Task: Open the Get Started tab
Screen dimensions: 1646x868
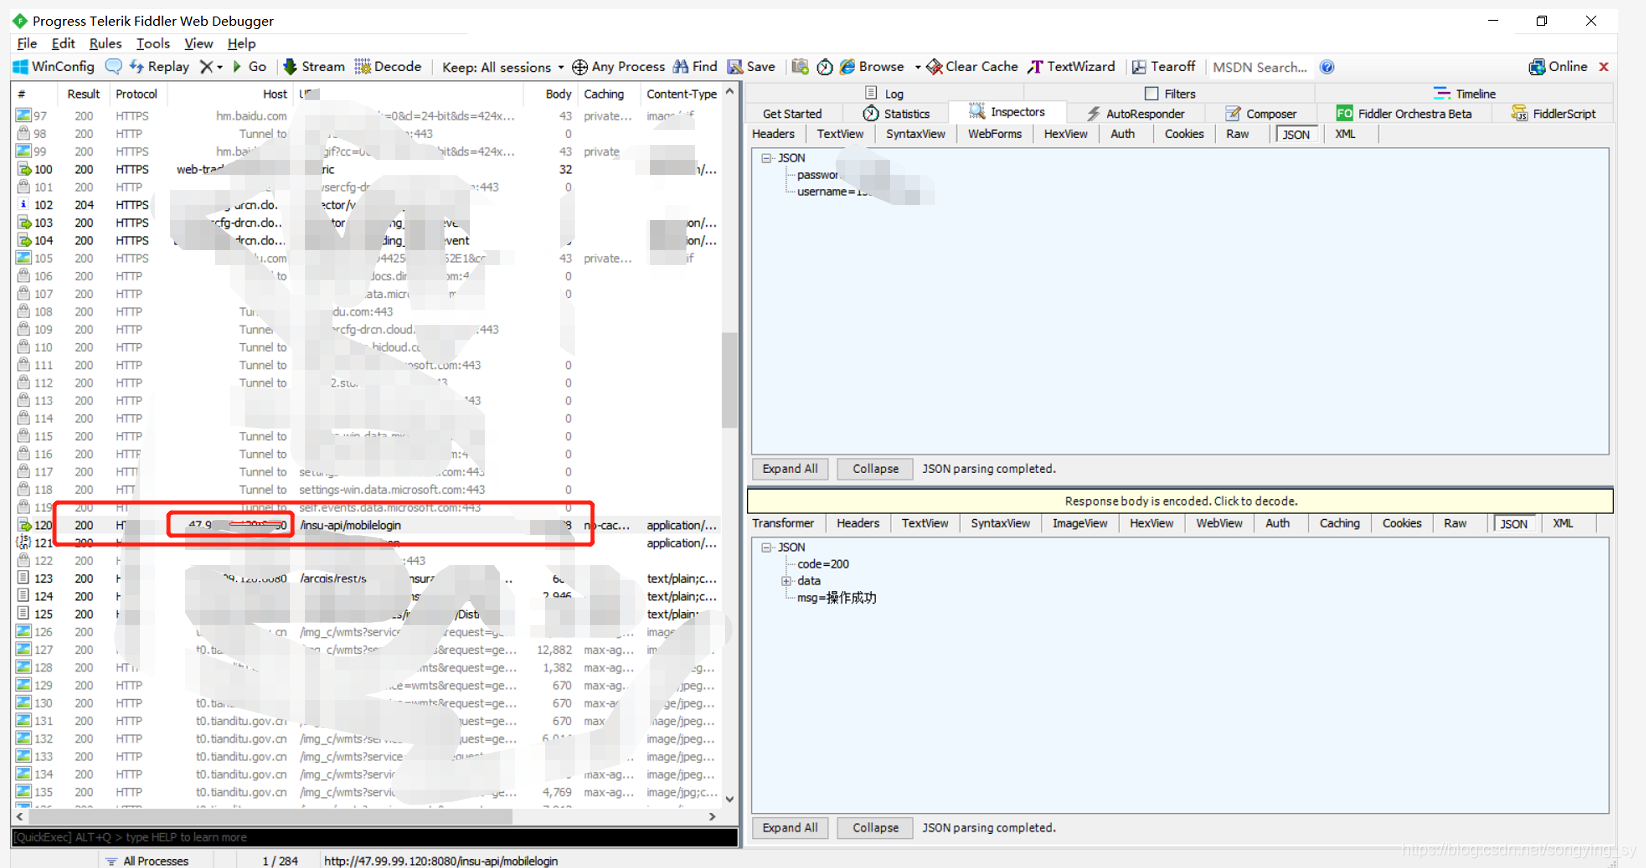Action: [792, 114]
